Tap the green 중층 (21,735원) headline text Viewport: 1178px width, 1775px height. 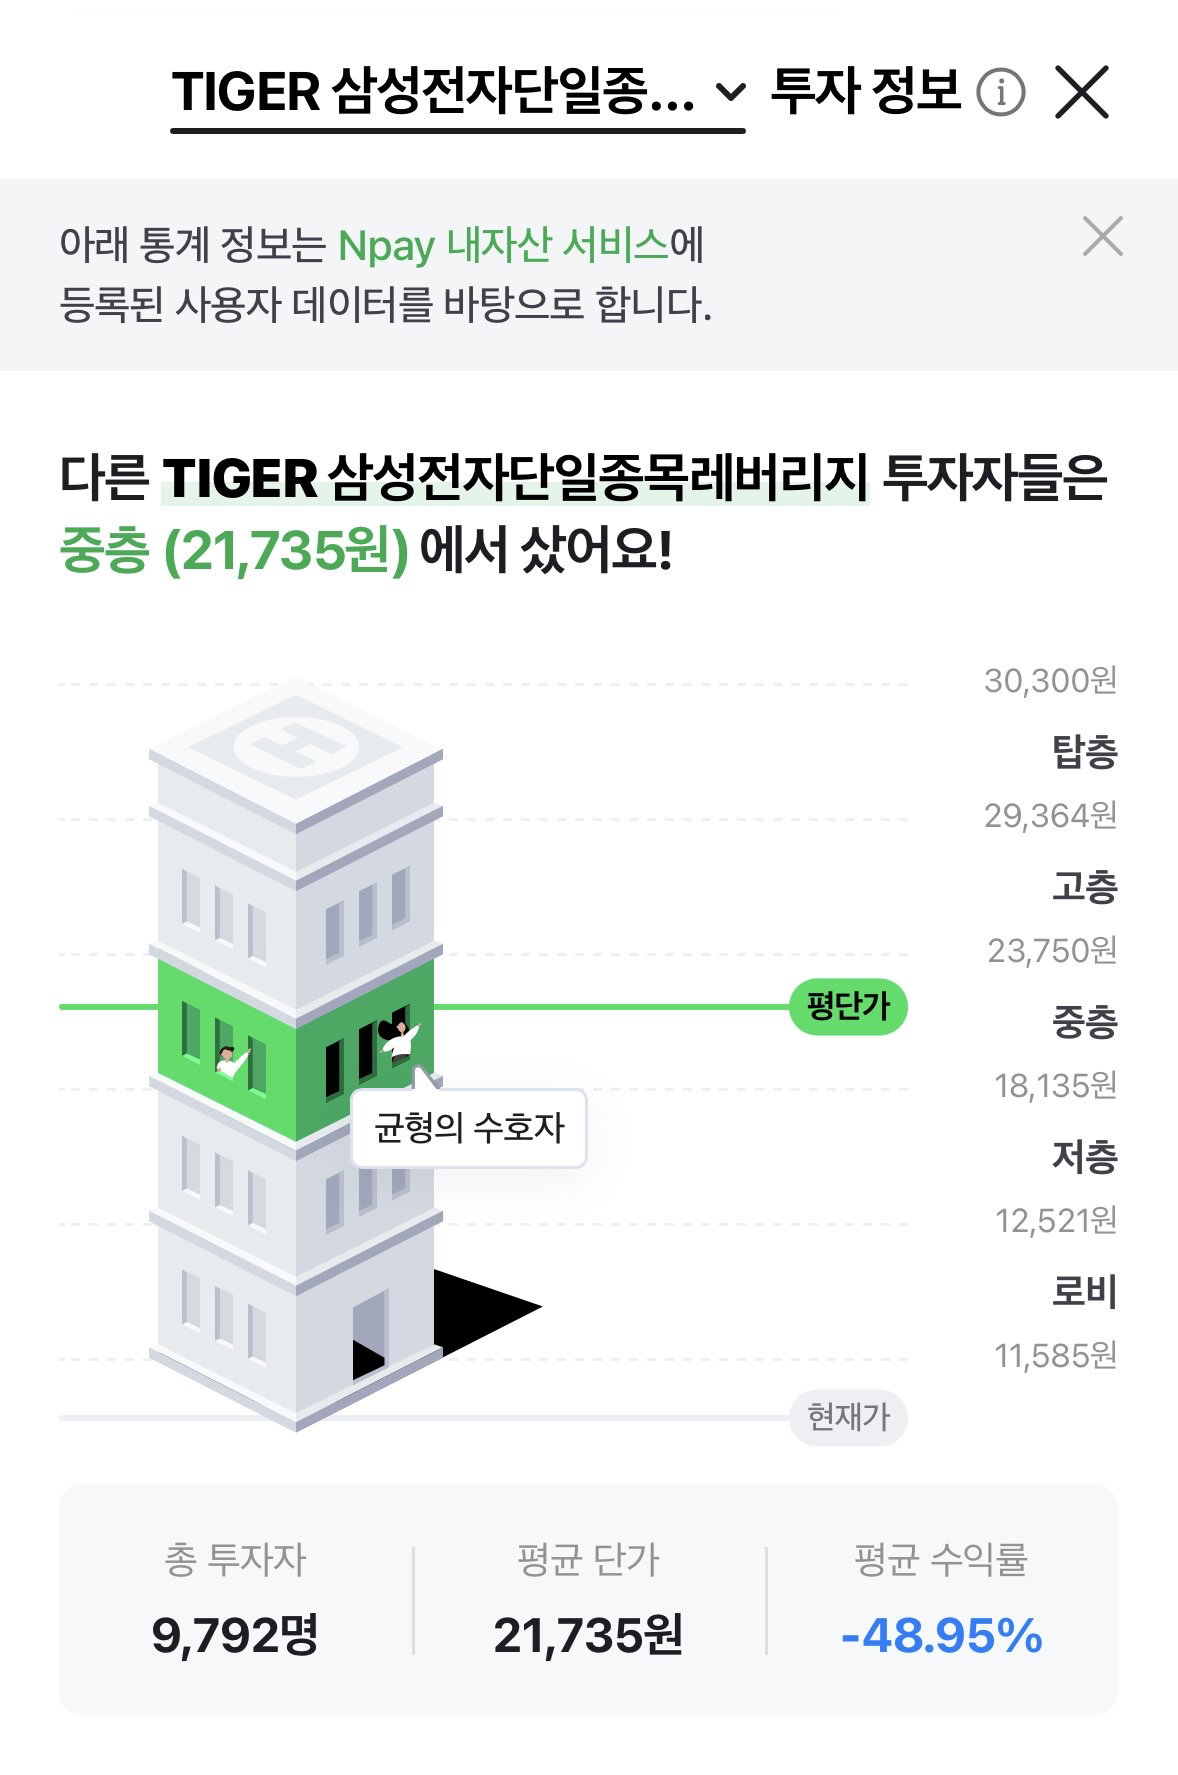coord(235,551)
